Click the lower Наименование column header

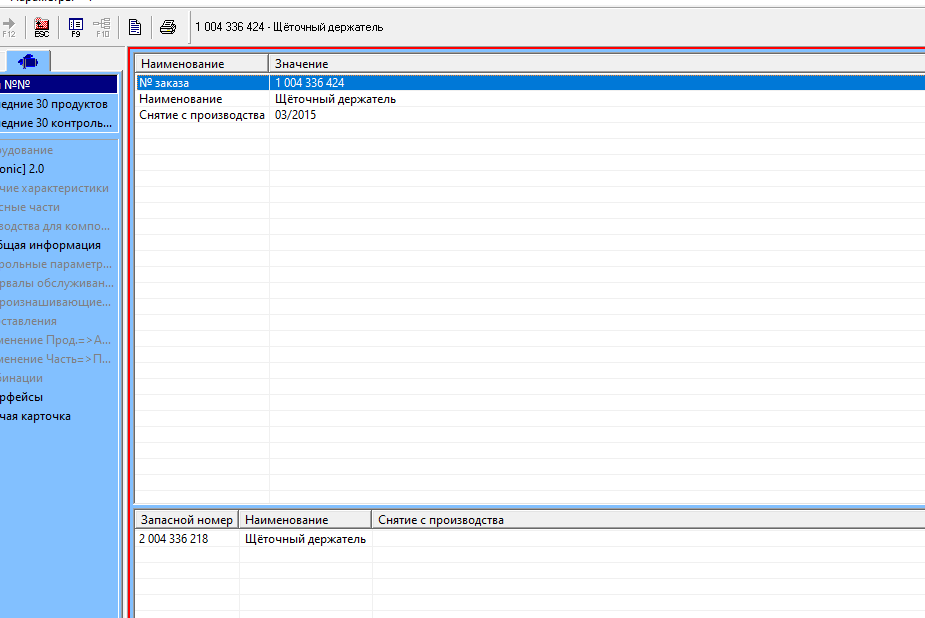coord(305,520)
